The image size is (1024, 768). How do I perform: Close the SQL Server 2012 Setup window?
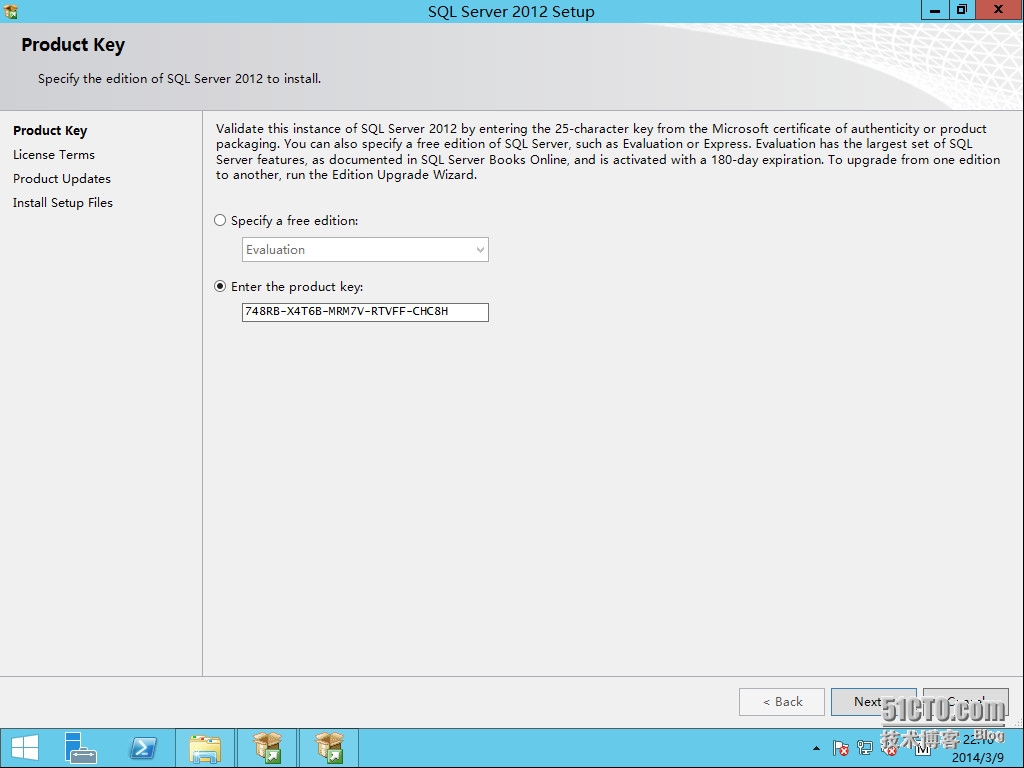999,10
